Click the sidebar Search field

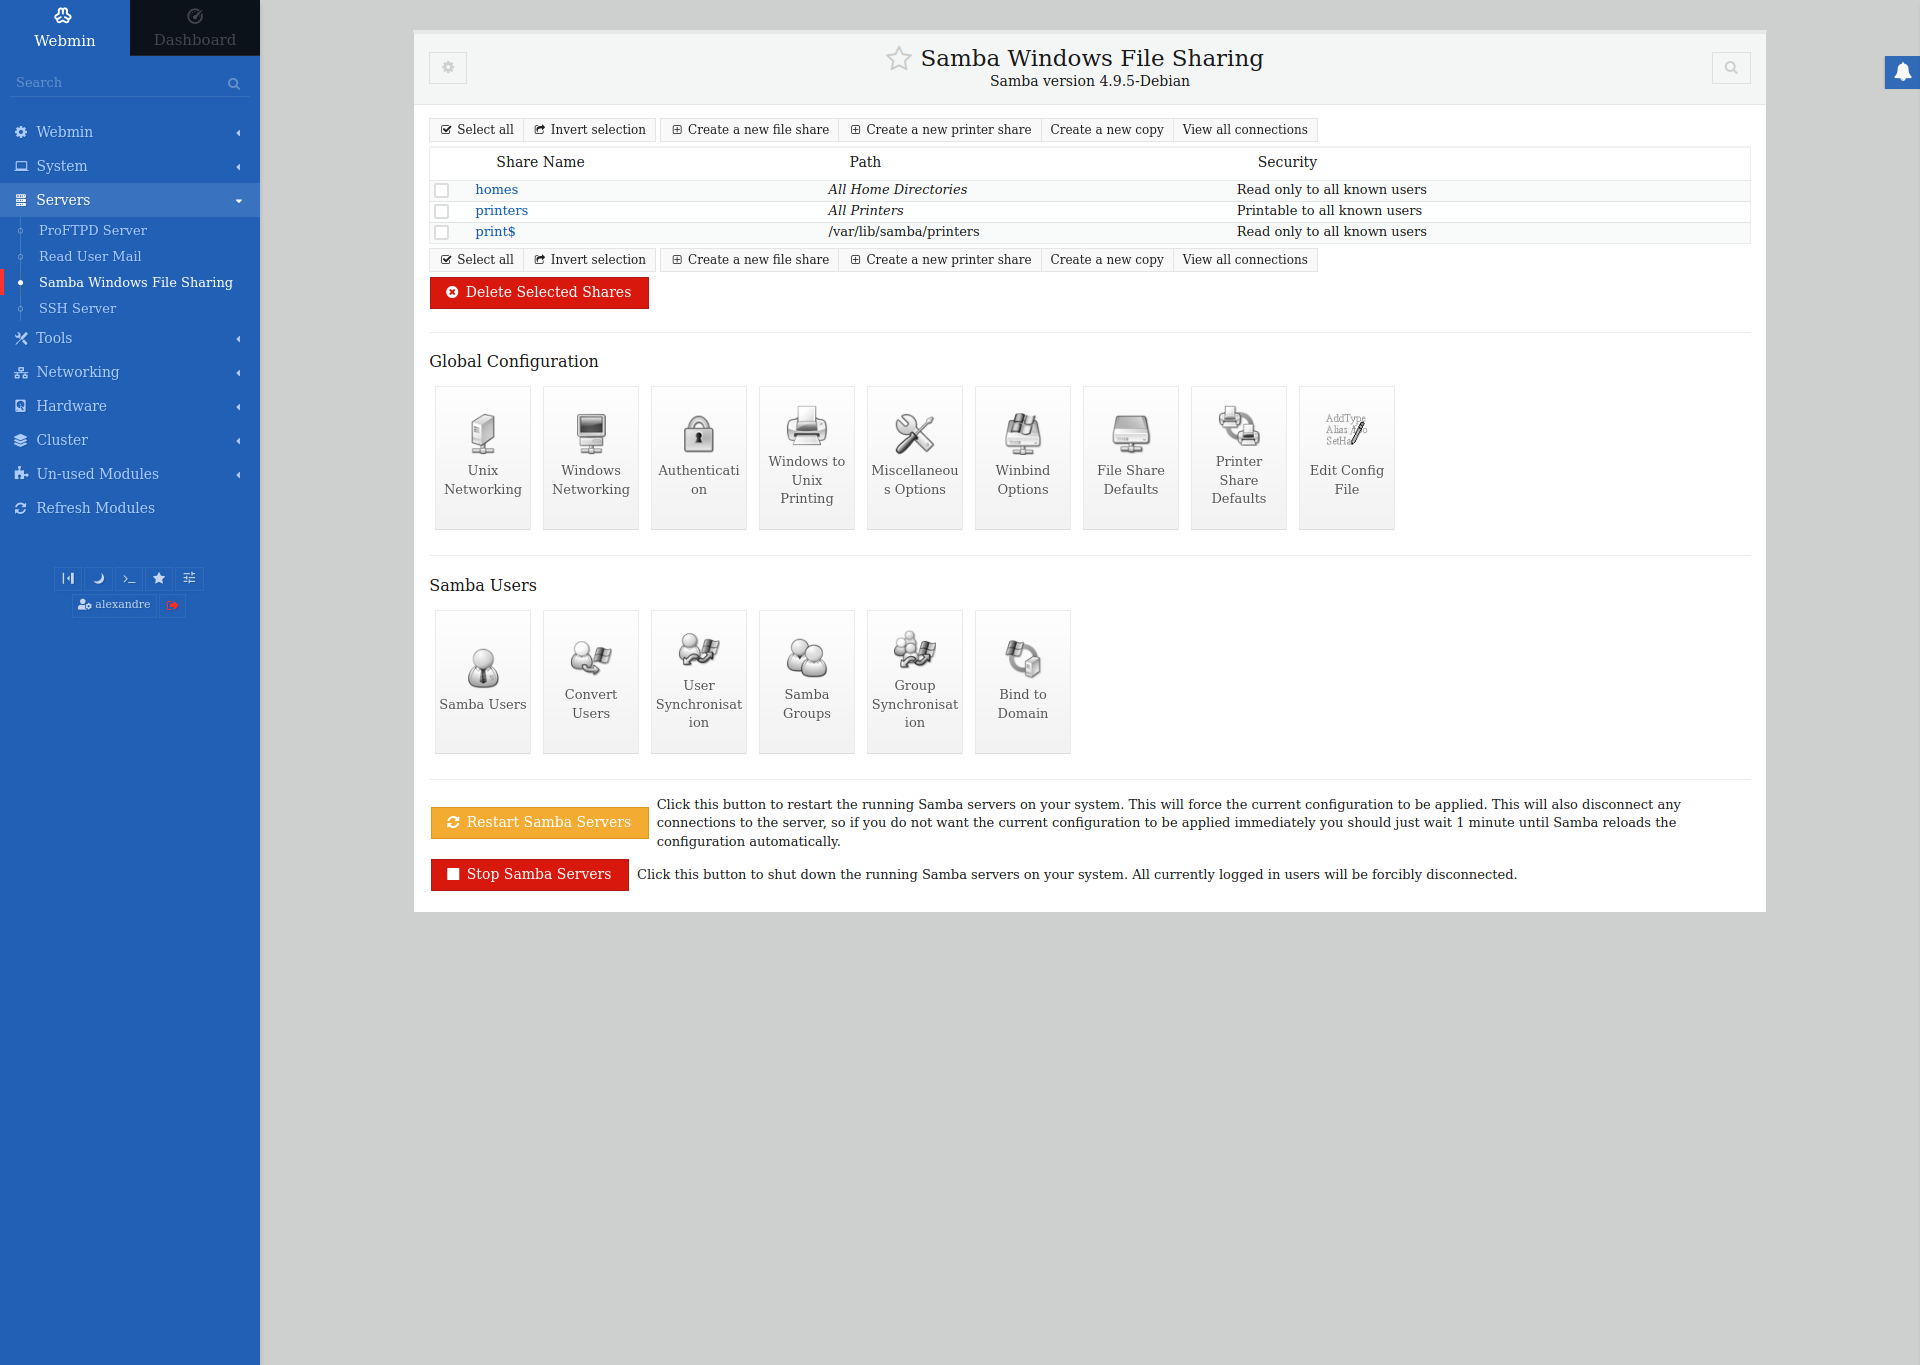tap(118, 83)
